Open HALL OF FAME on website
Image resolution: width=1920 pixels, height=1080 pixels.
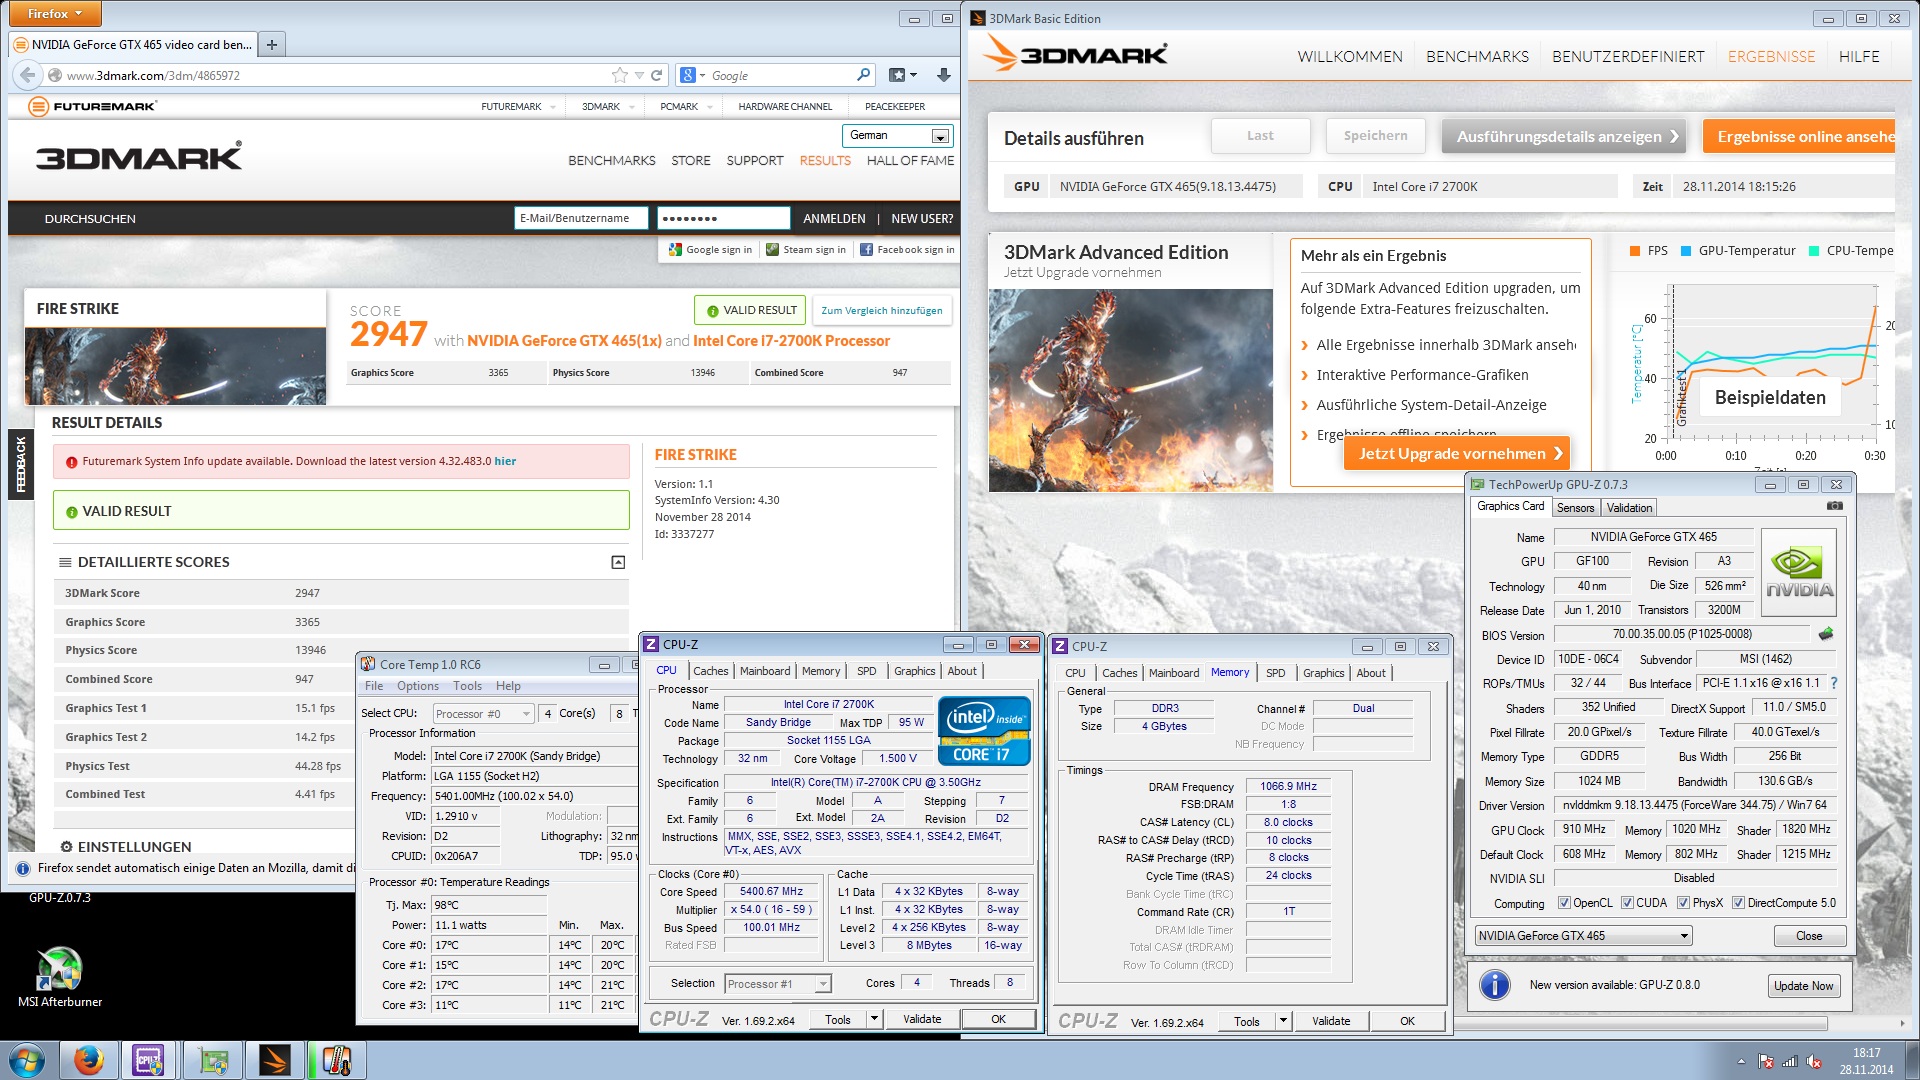click(x=910, y=160)
